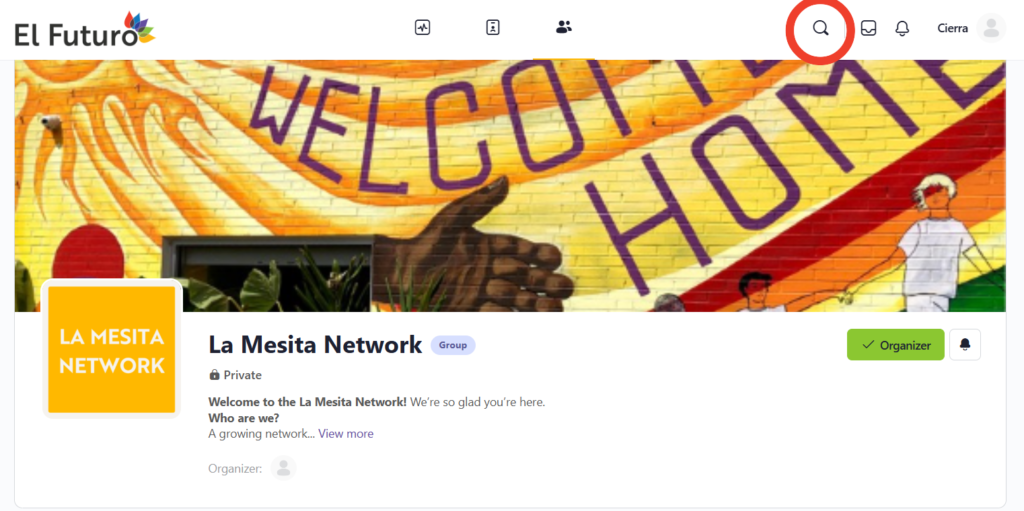Open the inbox messages icon
The image size is (1024, 511).
[868, 28]
